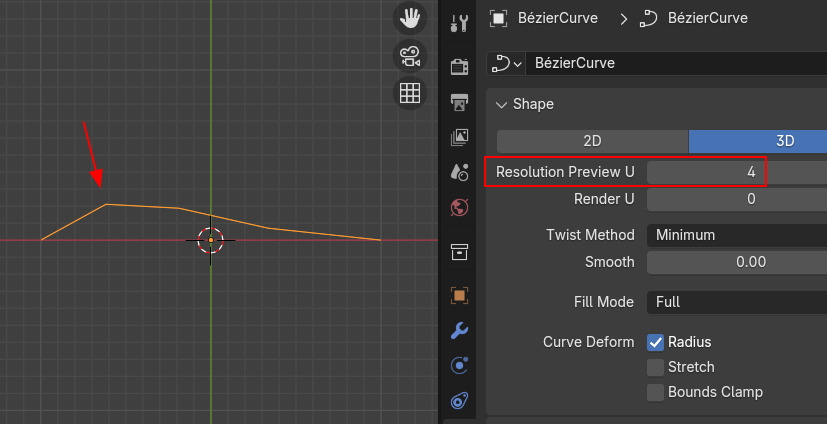Select the 3D shape button
The width and height of the screenshot is (827, 424).
[x=757, y=141]
